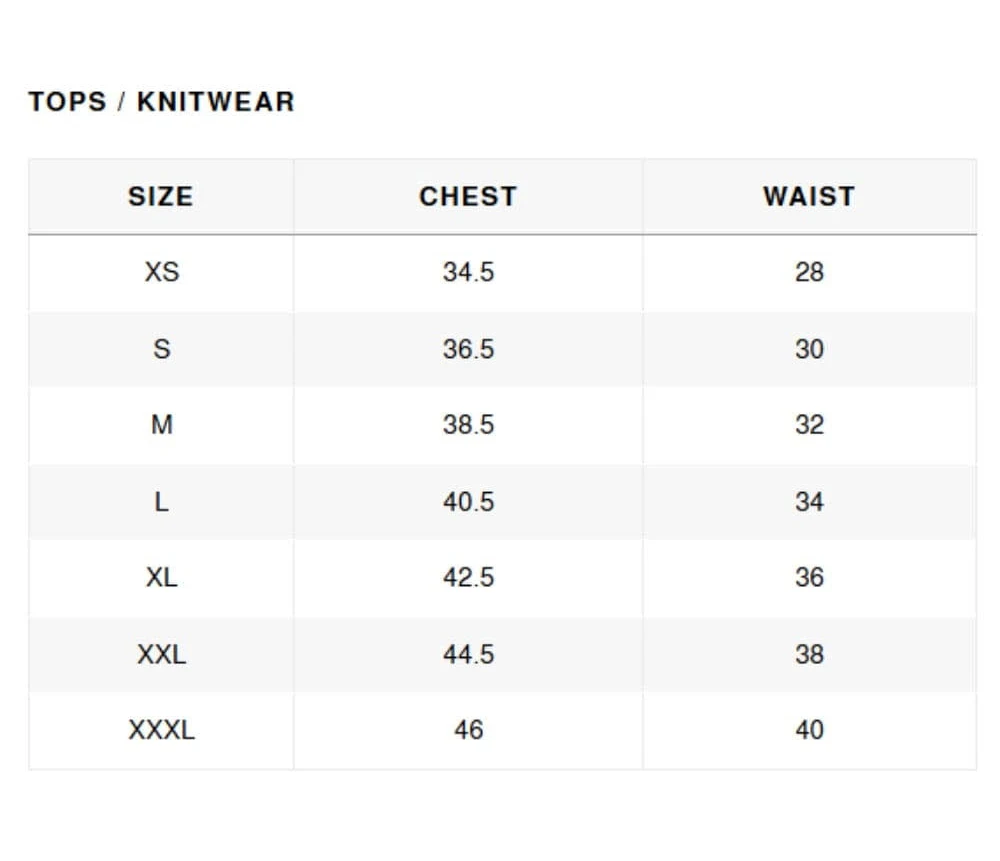Select the L size row label
The width and height of the screenshot is (1000, 861).
pyautogui.click(x=161, y=502)
